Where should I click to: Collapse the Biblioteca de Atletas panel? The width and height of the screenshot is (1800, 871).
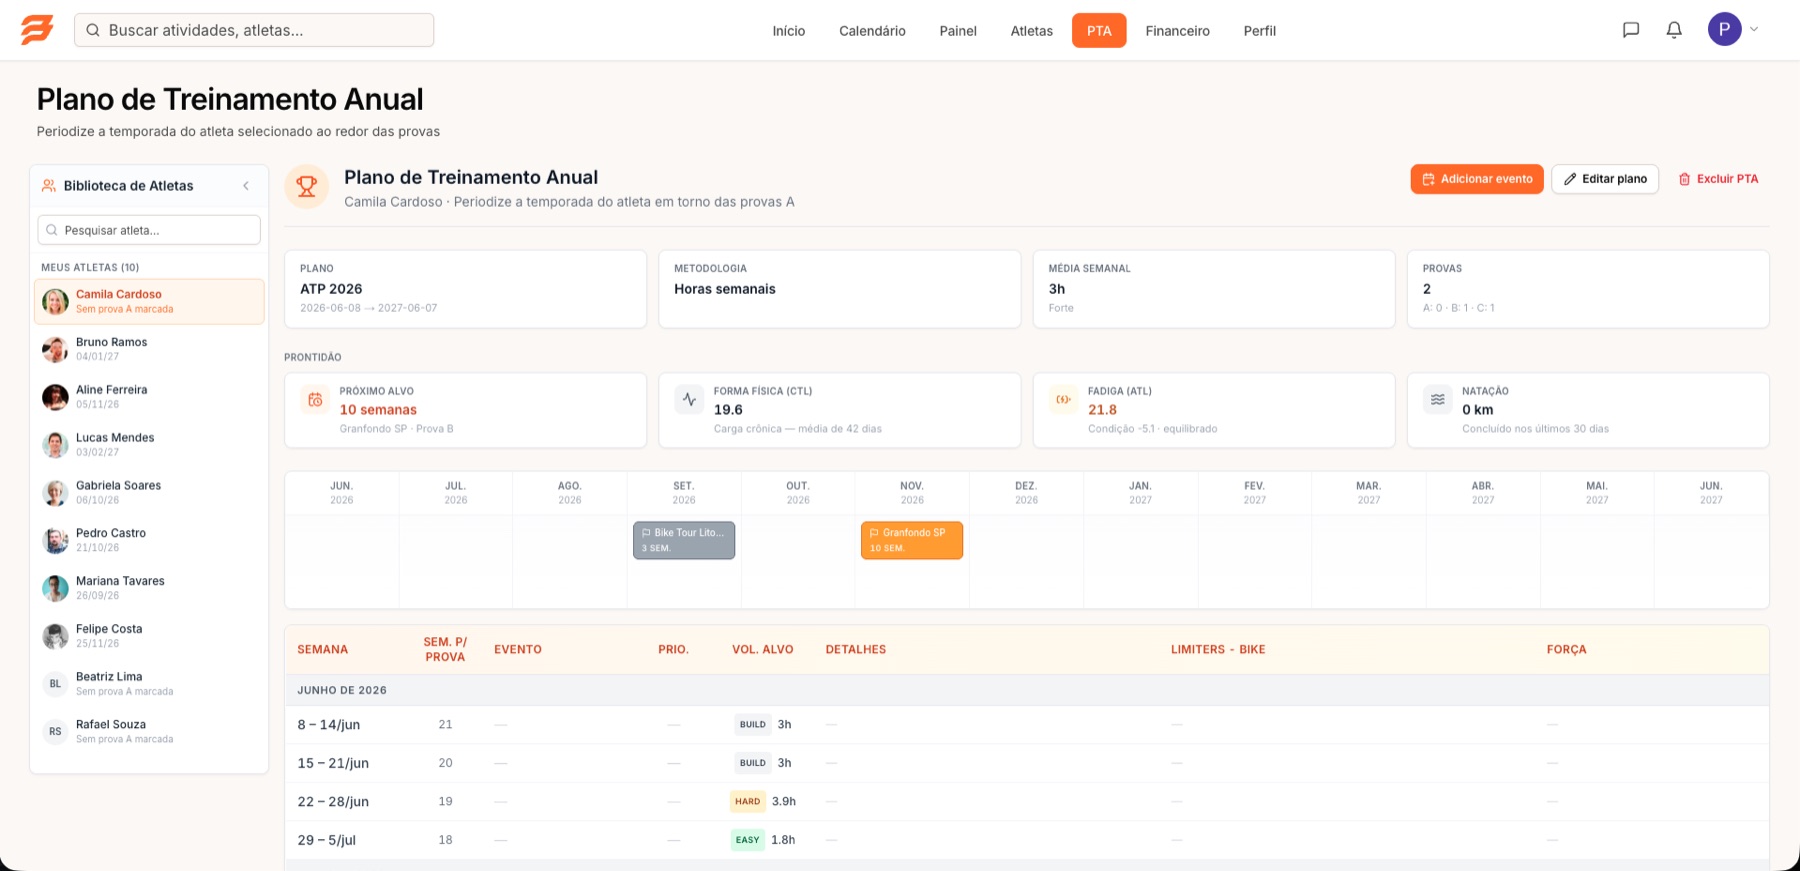(x=246, y=186)
